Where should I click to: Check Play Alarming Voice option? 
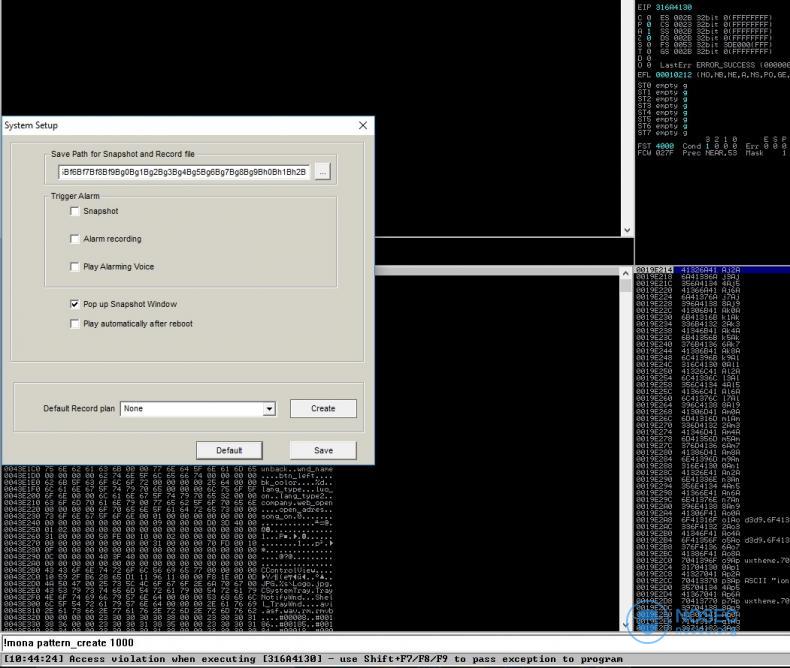point(75,266)
